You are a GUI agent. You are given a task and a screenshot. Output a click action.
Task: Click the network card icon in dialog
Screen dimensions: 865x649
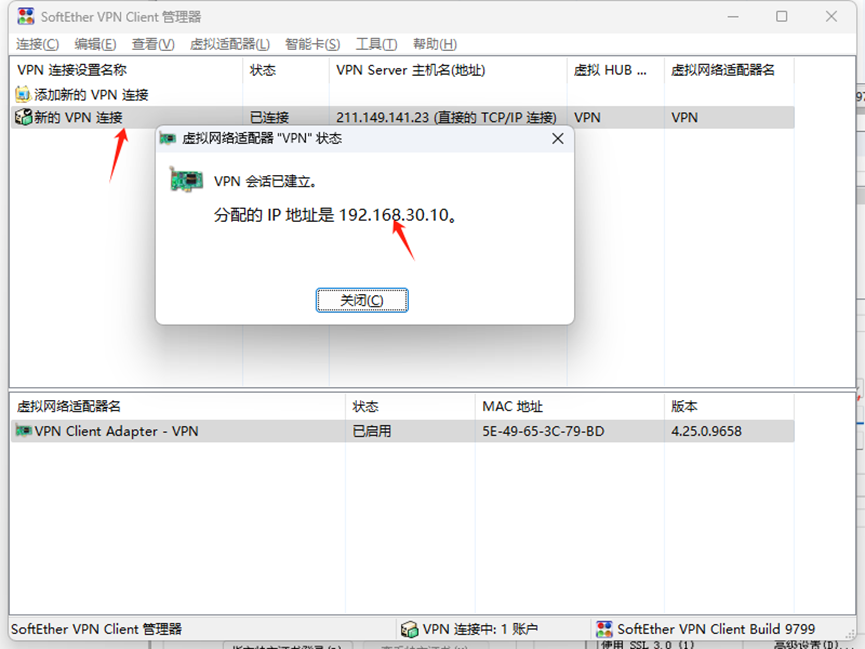pyautogui.click(x=186, y=179)
